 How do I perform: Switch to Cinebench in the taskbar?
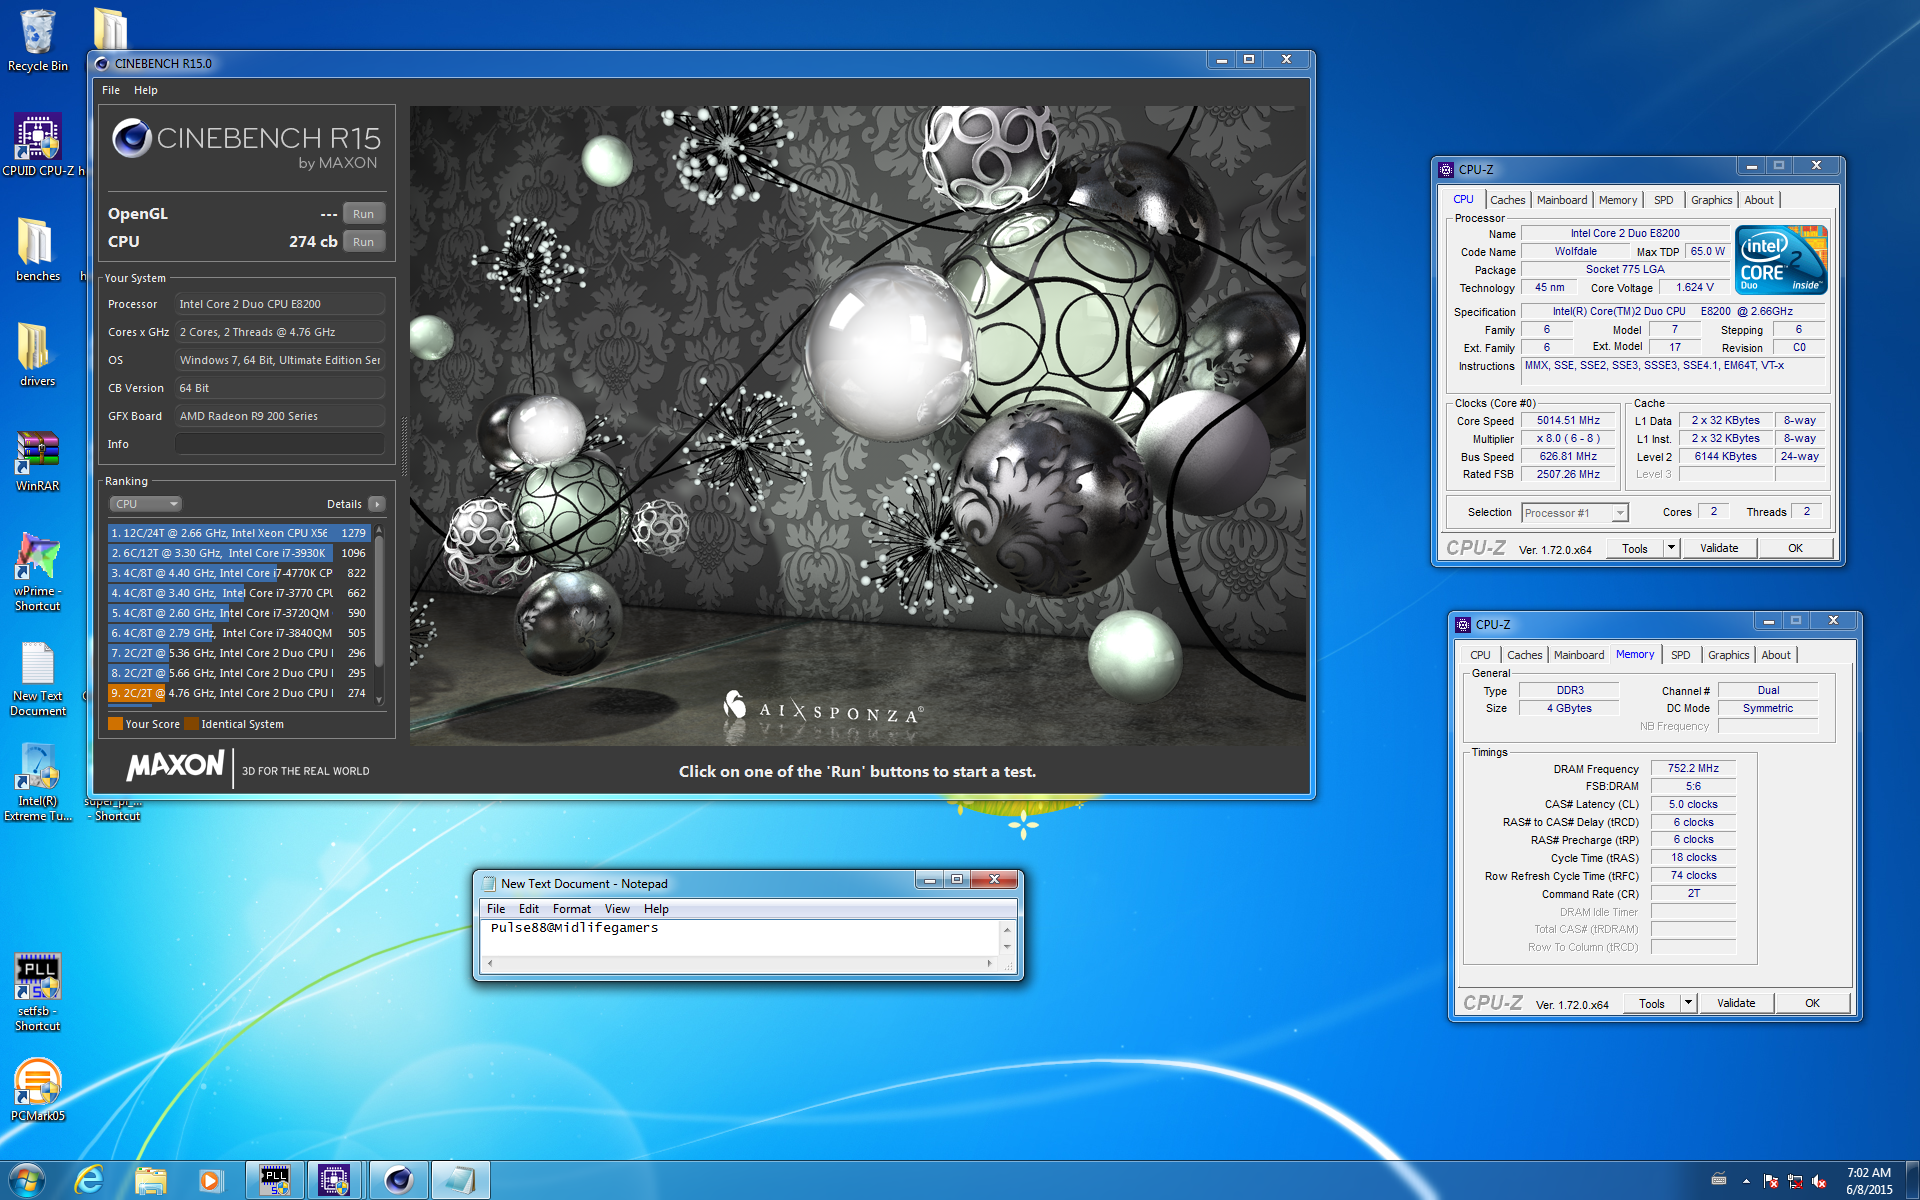pos(398,1180)
